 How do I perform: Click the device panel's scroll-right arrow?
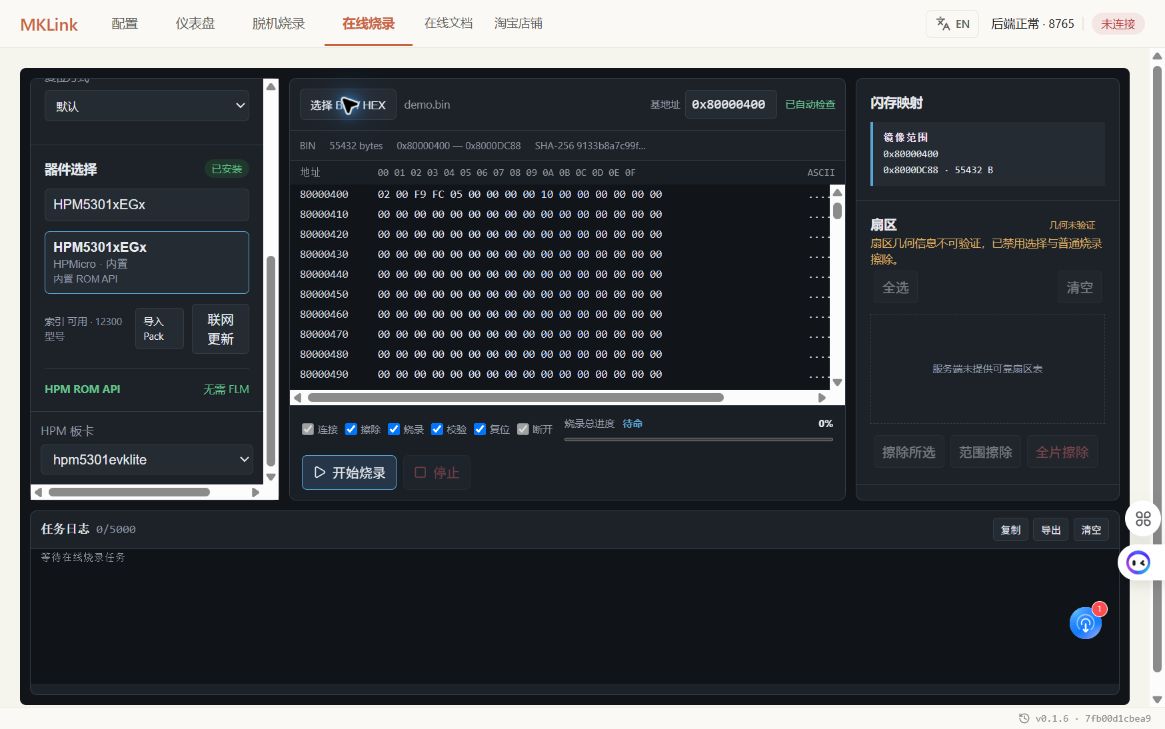(x=256, y=492)
